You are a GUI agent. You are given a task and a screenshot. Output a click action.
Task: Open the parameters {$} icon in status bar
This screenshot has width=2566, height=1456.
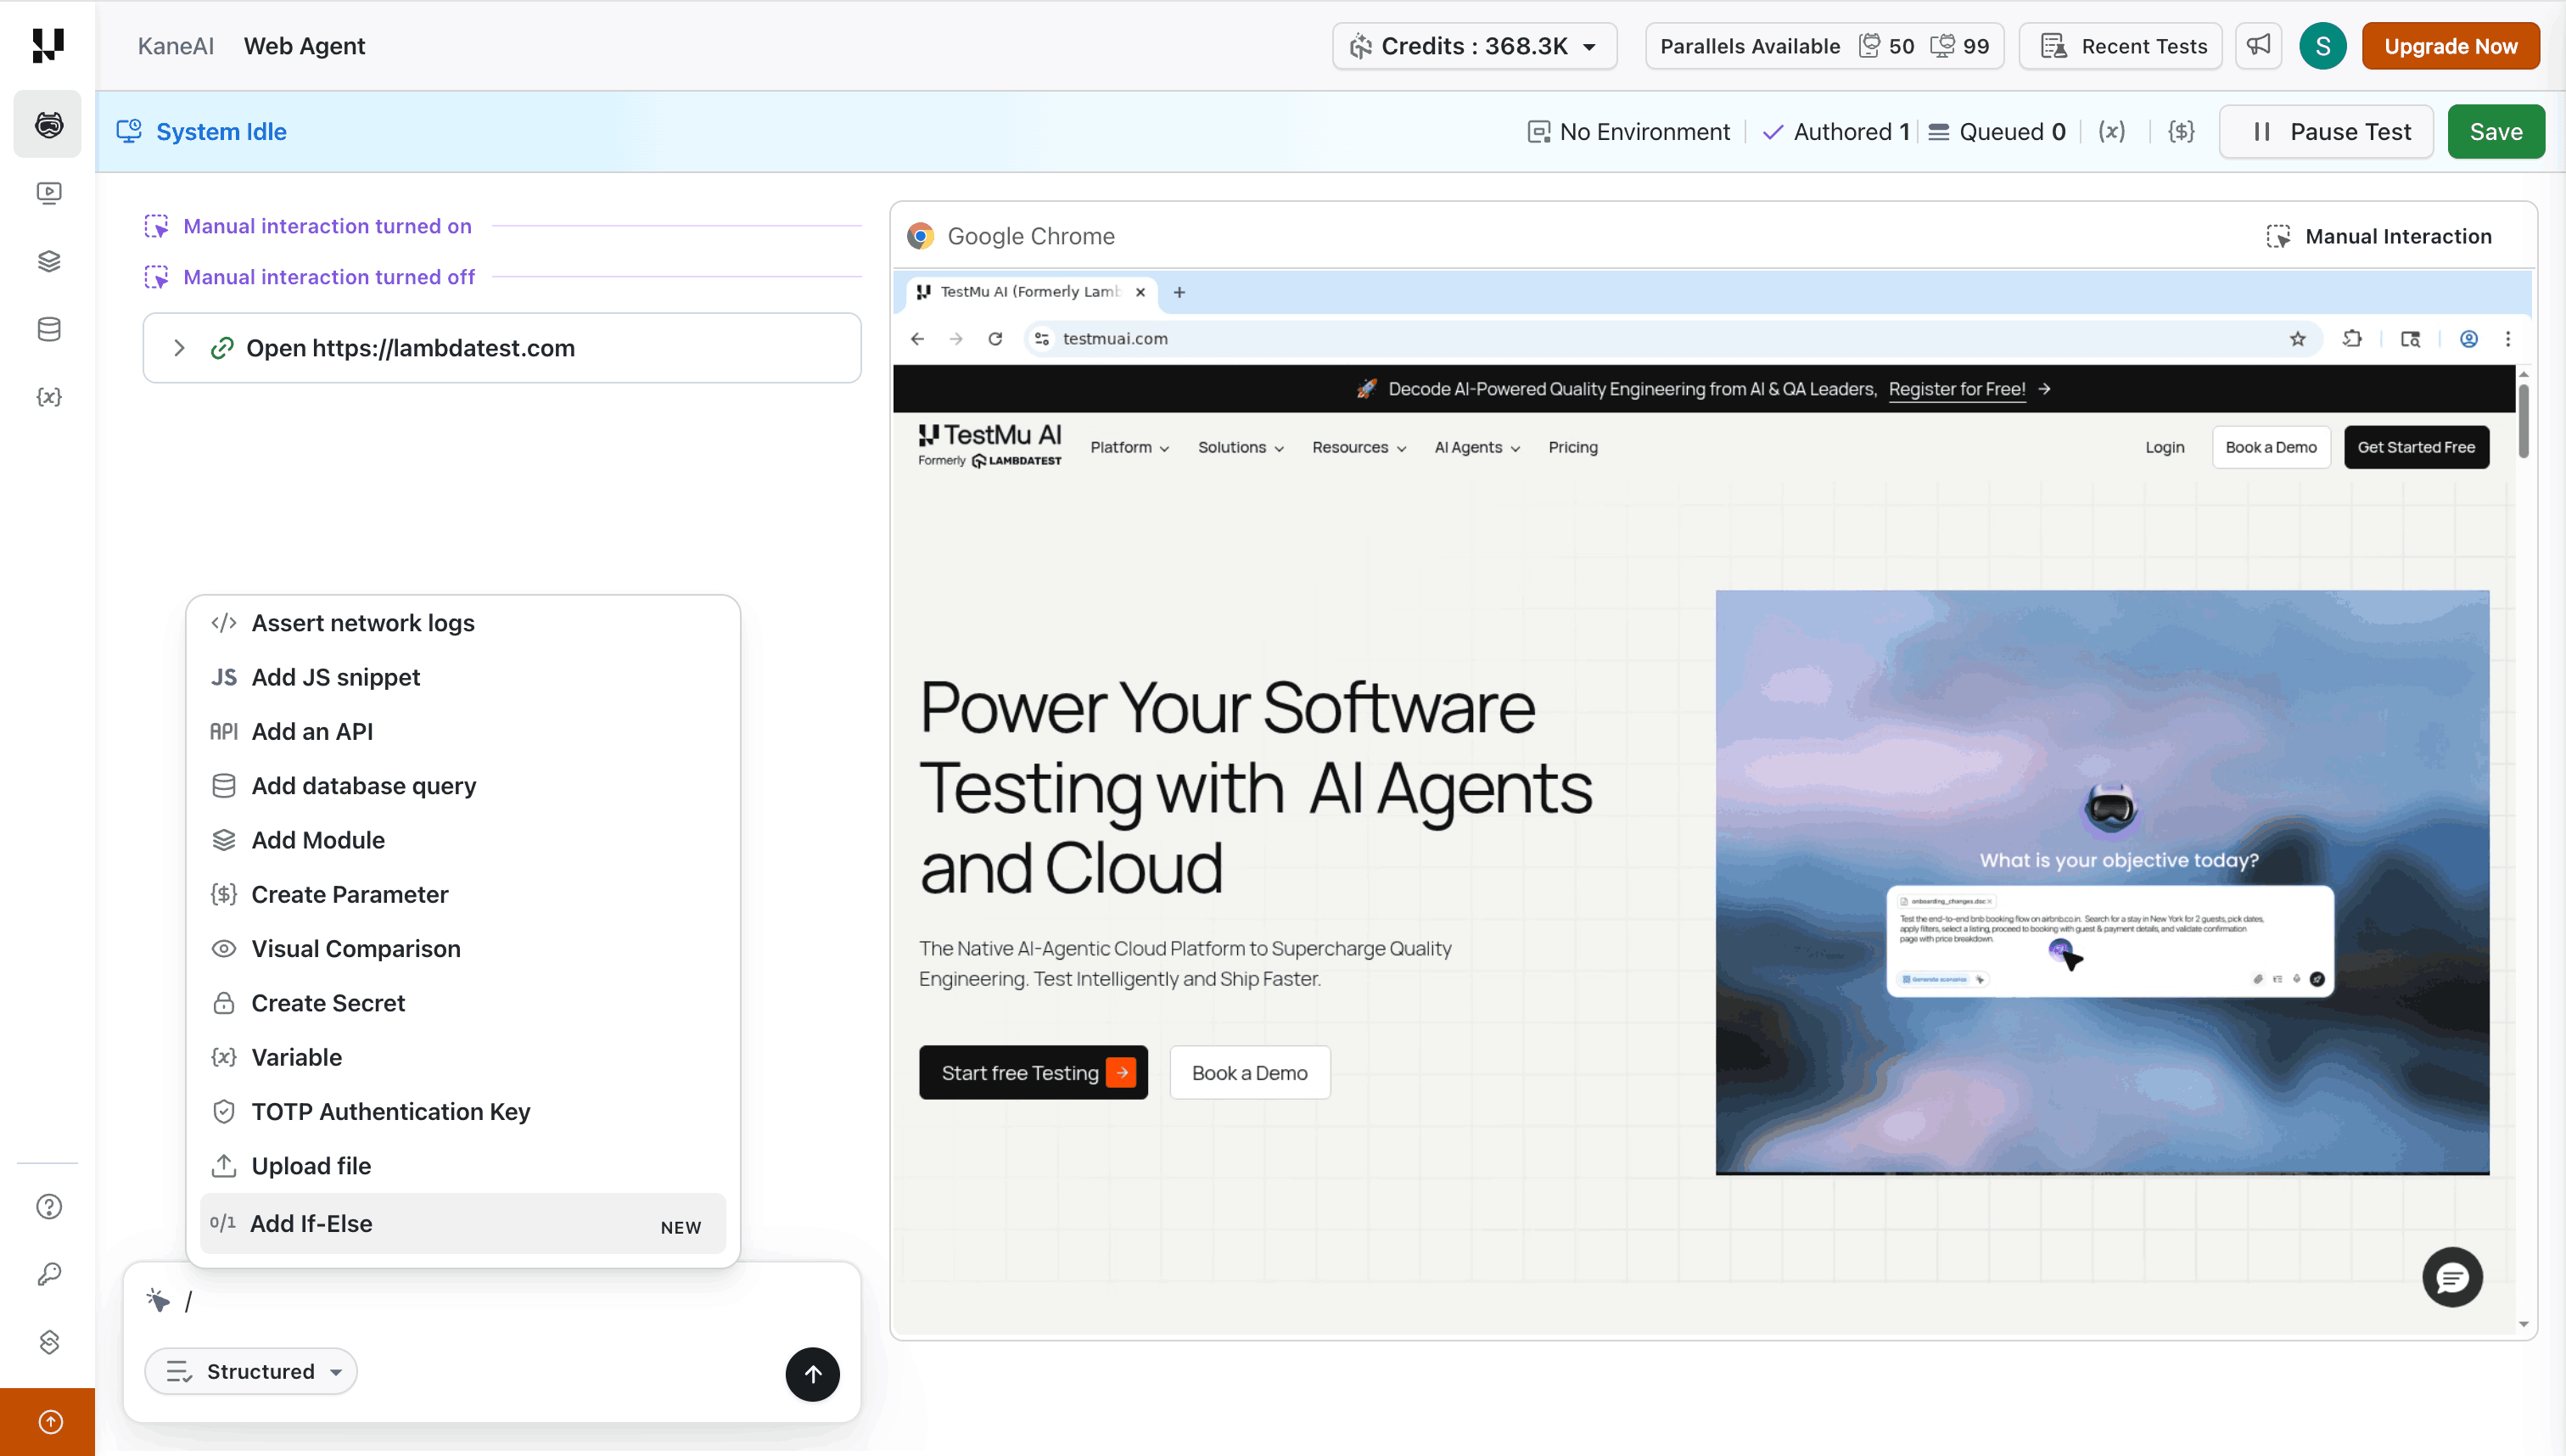(x=2181, y=132)
